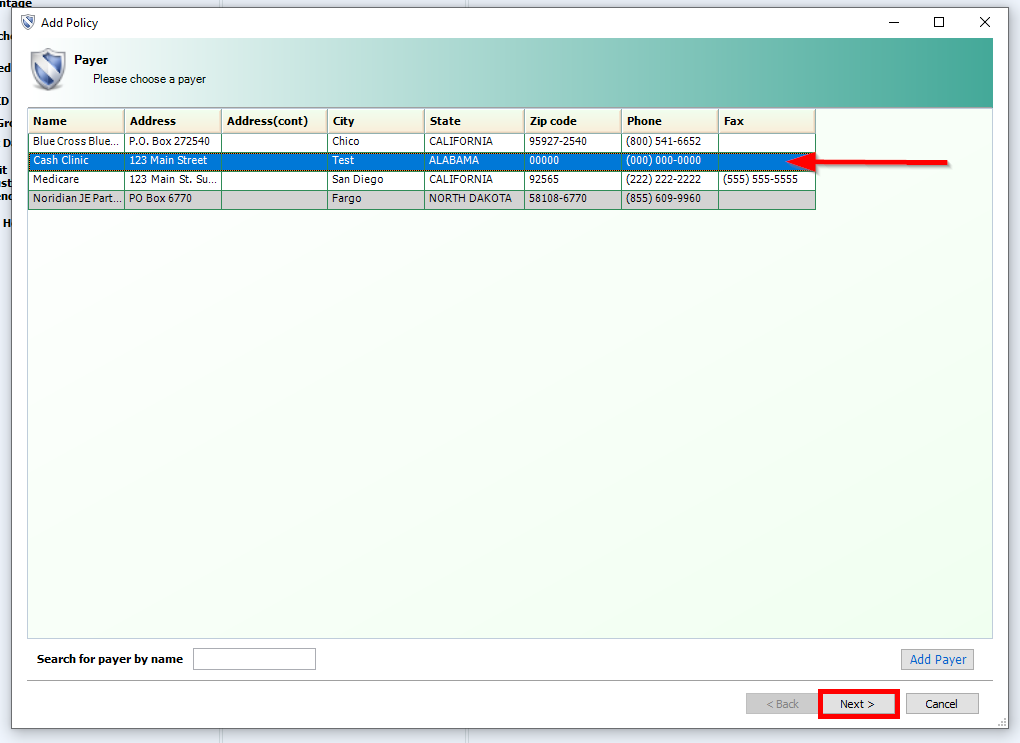Image resolution: width=1020 pixels, height=743 pixels.
Task: Sort payers by City column header
Action: [x=375, y=121]
